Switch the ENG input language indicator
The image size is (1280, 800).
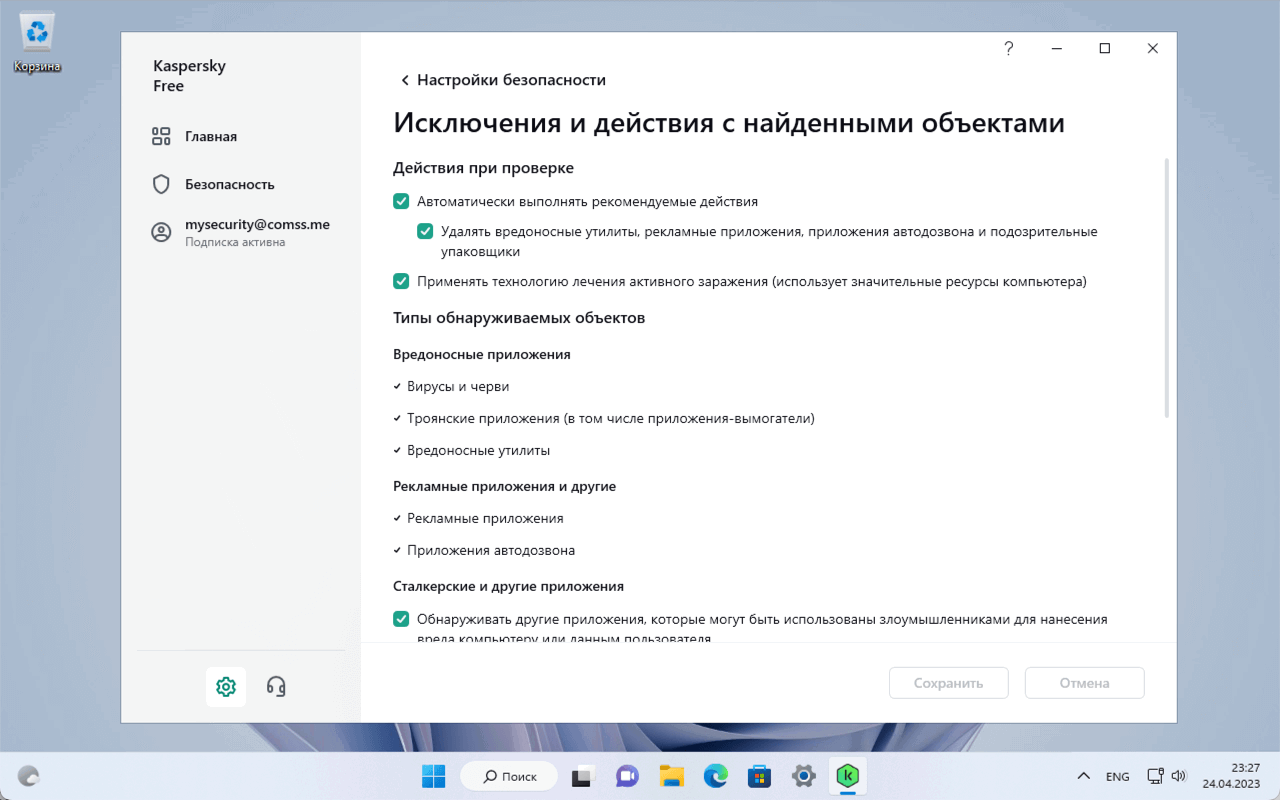(x=1118, y=776)
